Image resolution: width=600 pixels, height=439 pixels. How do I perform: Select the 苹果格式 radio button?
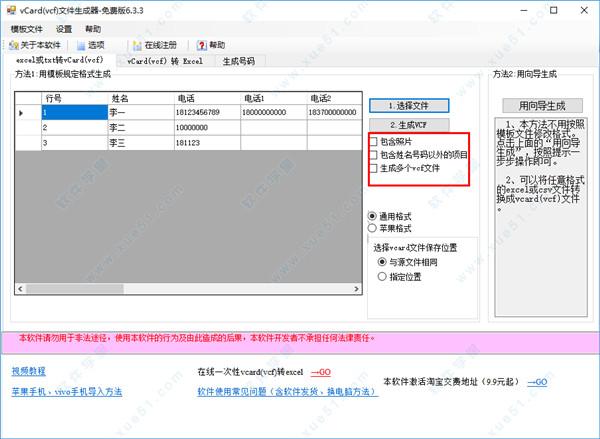tap(373, 228)
